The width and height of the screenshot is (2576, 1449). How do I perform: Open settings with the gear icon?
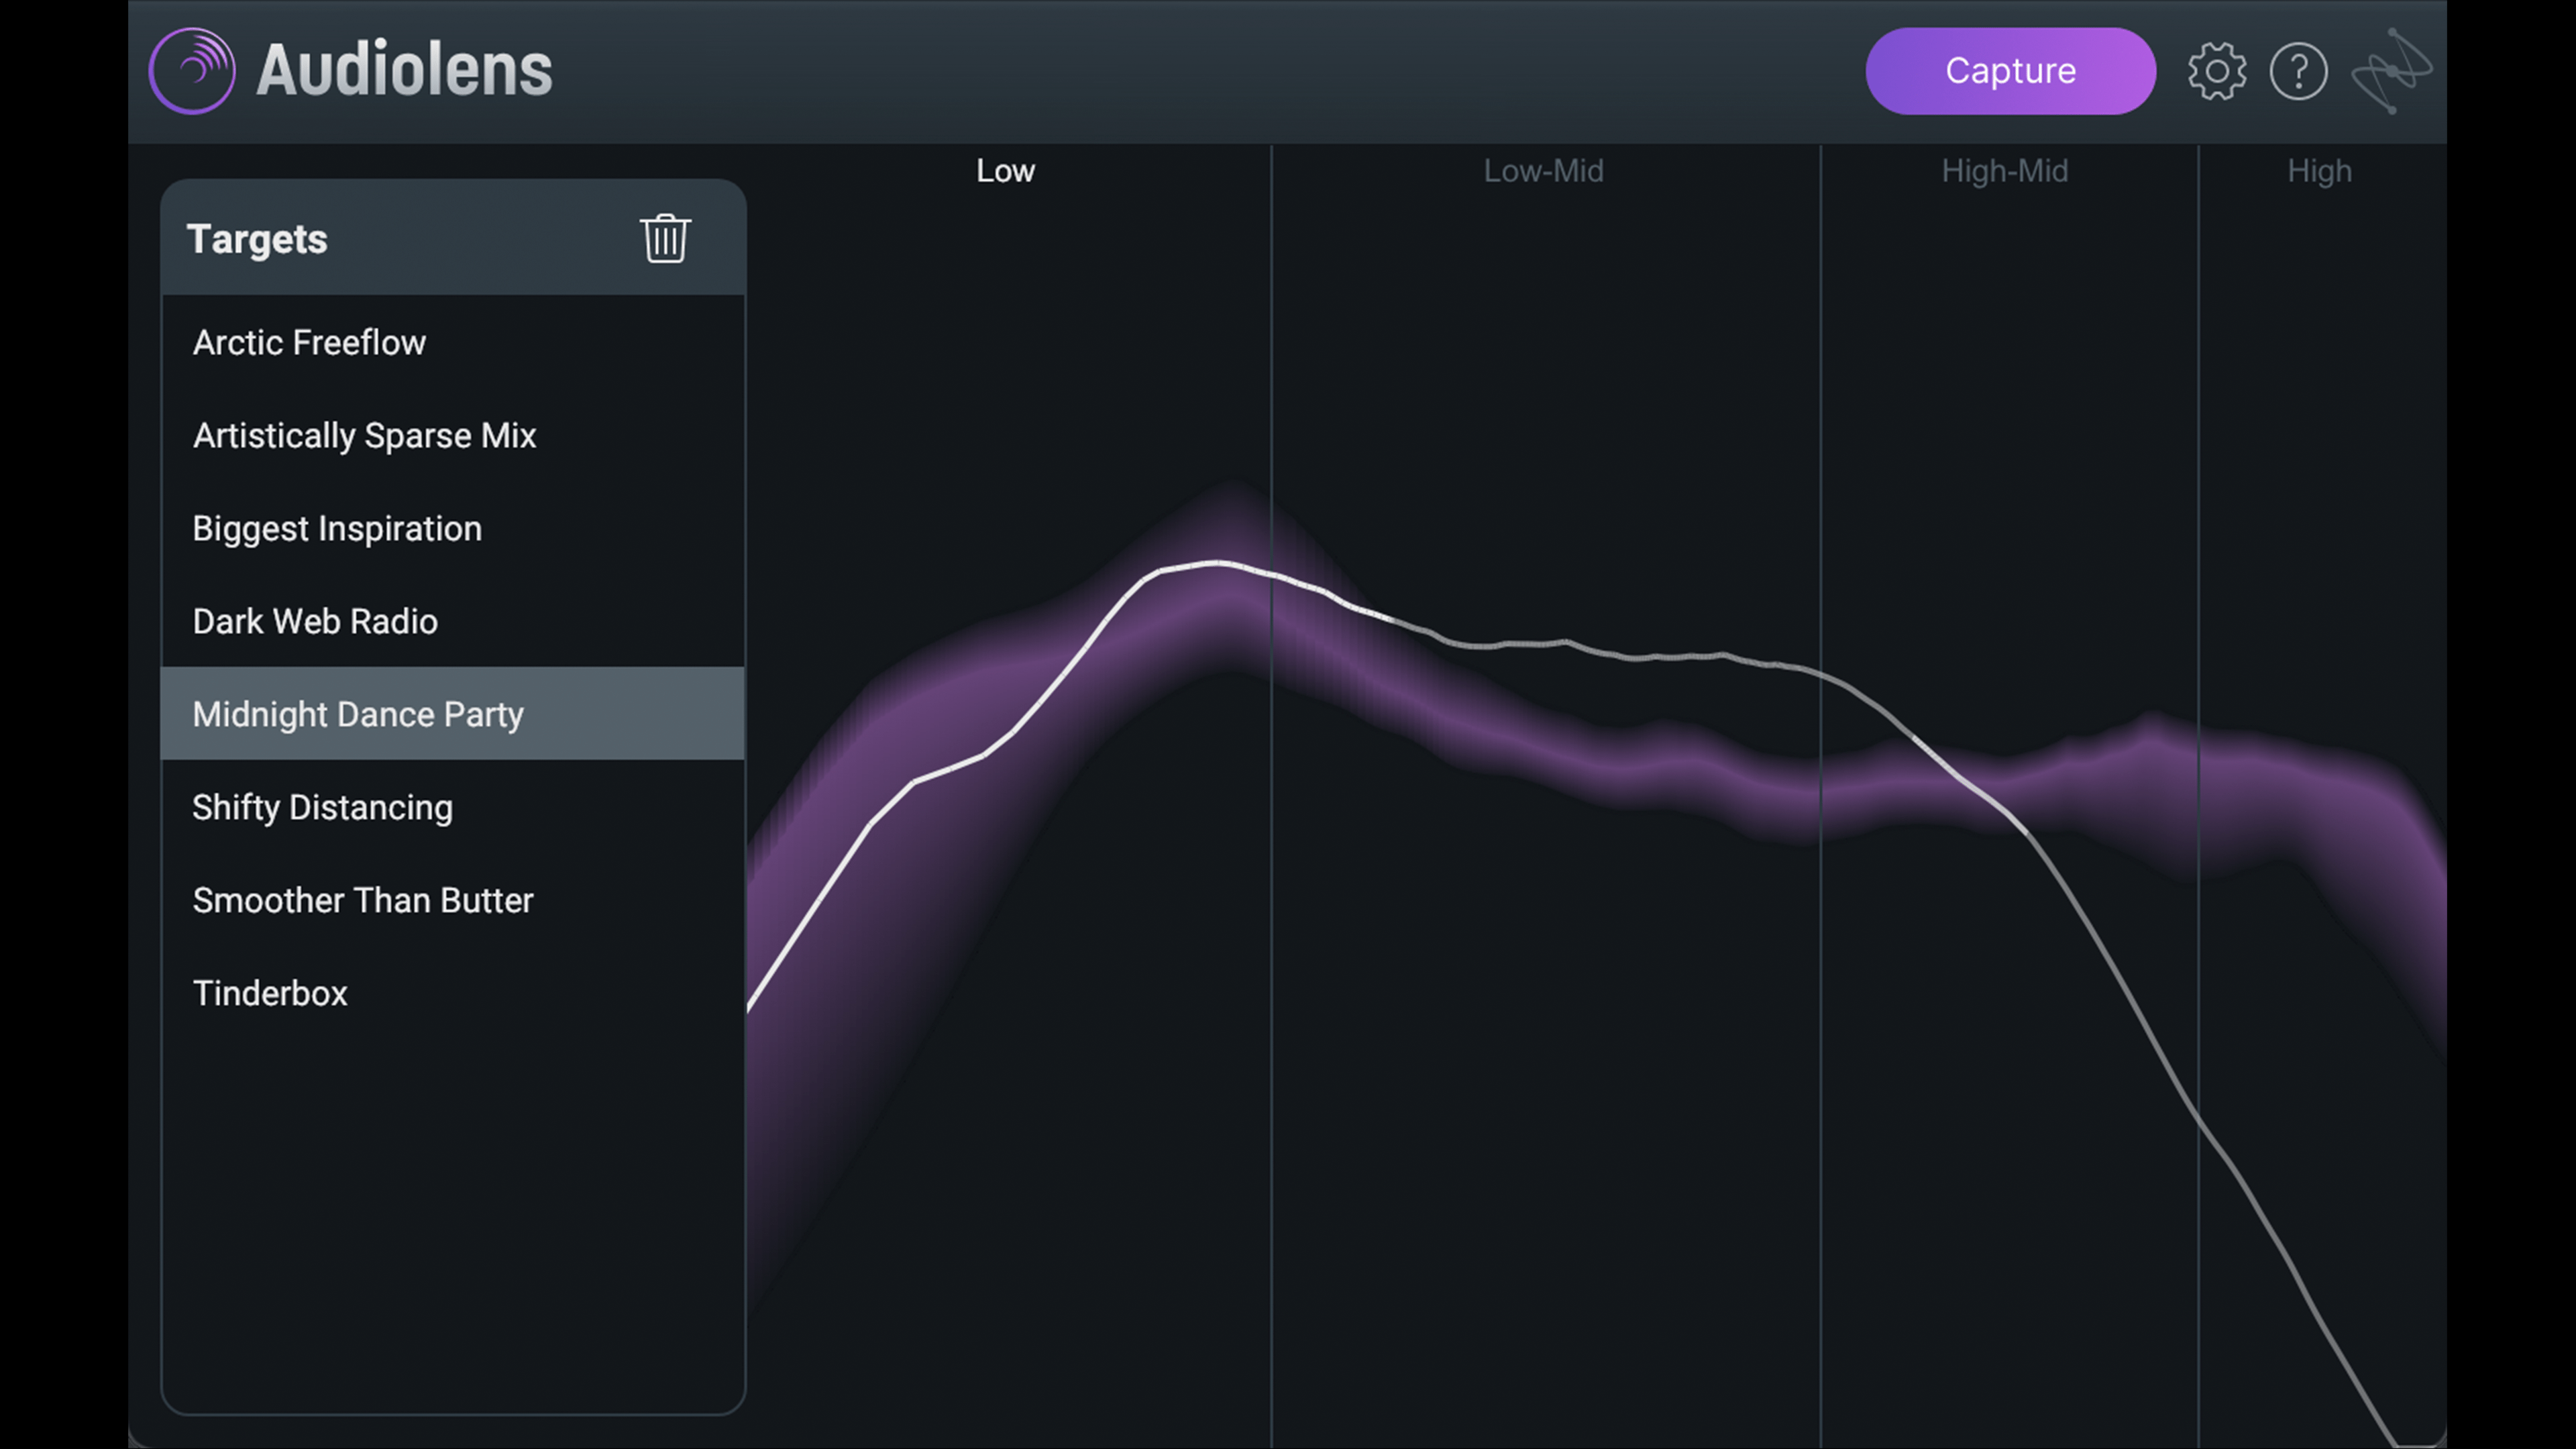2217,71
